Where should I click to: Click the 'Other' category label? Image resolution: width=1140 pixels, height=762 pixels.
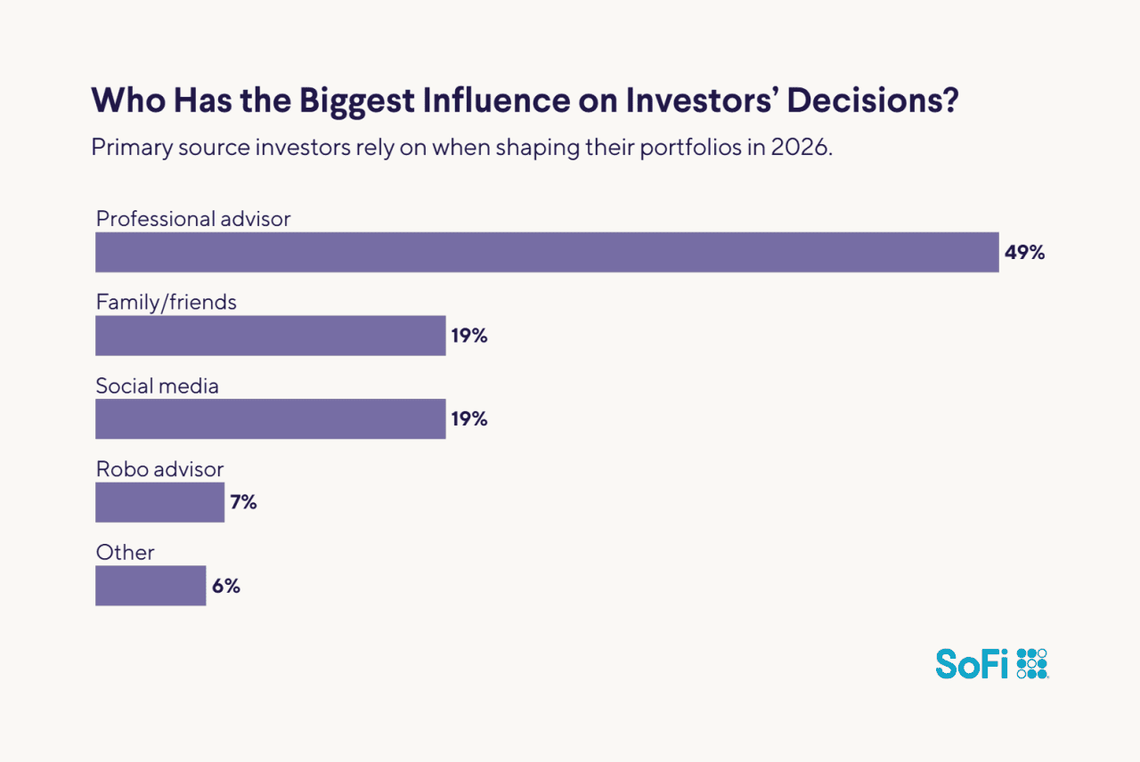click(x=125, y=552)
